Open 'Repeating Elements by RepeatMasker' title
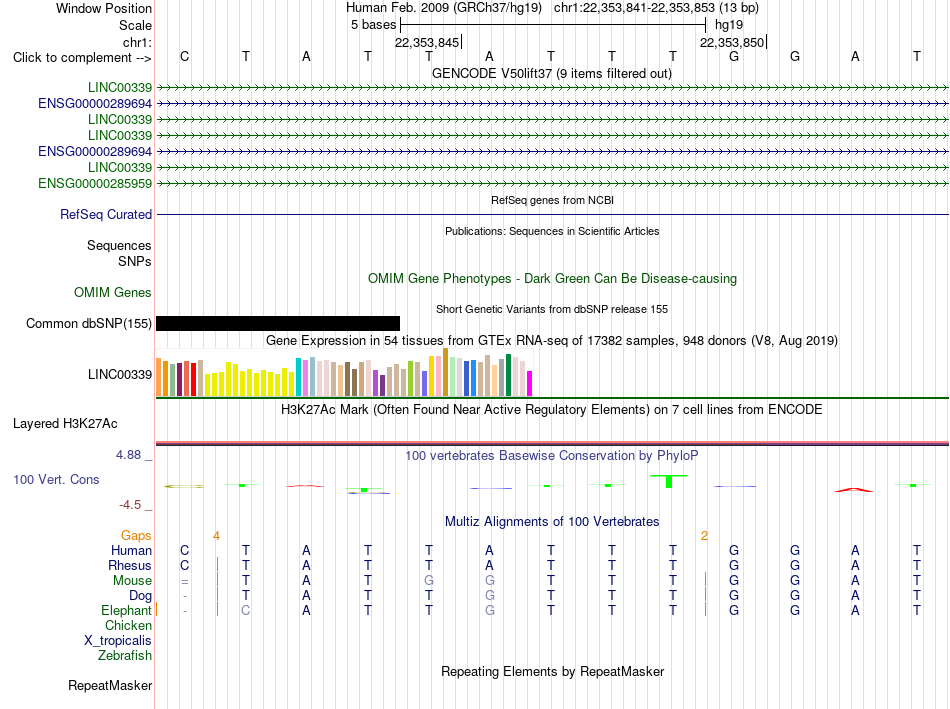The height and width of the screenshot is (709, 950). 553,671
